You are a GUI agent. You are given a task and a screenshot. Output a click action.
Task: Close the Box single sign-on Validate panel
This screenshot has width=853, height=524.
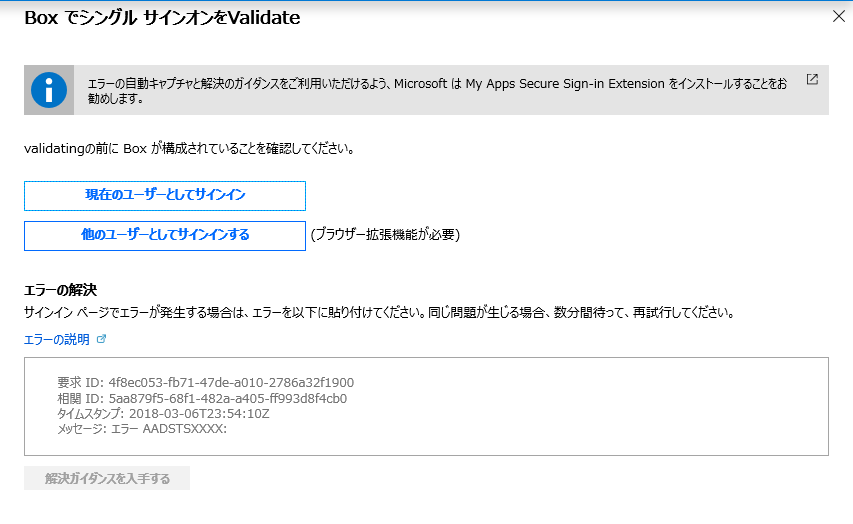click(839, 16)
